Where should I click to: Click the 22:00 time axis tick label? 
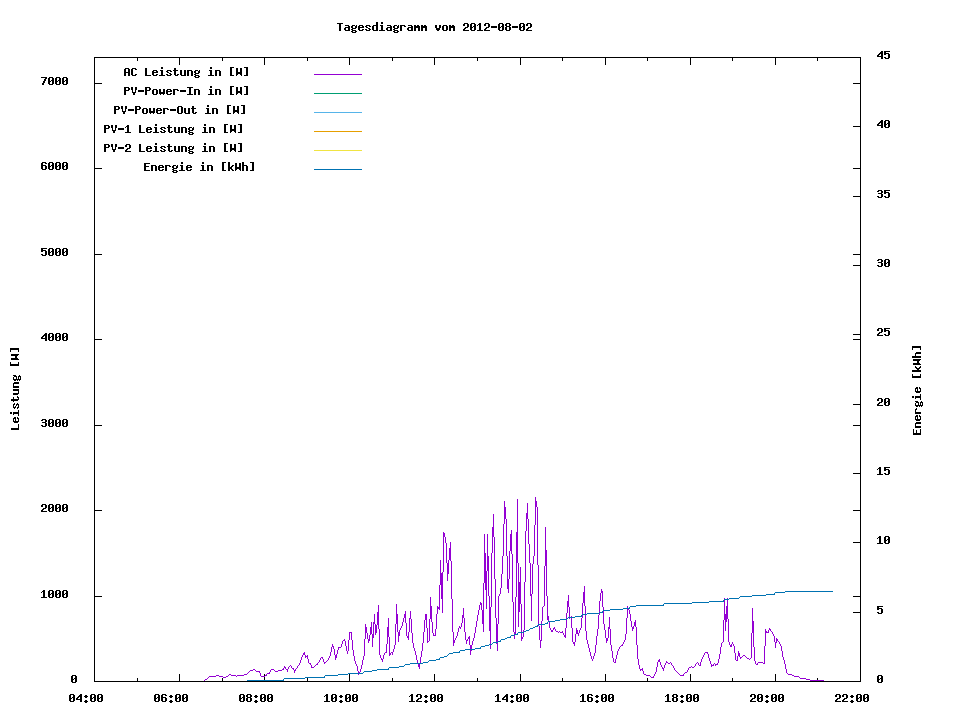pyautogui.click(x=850, y=698)
